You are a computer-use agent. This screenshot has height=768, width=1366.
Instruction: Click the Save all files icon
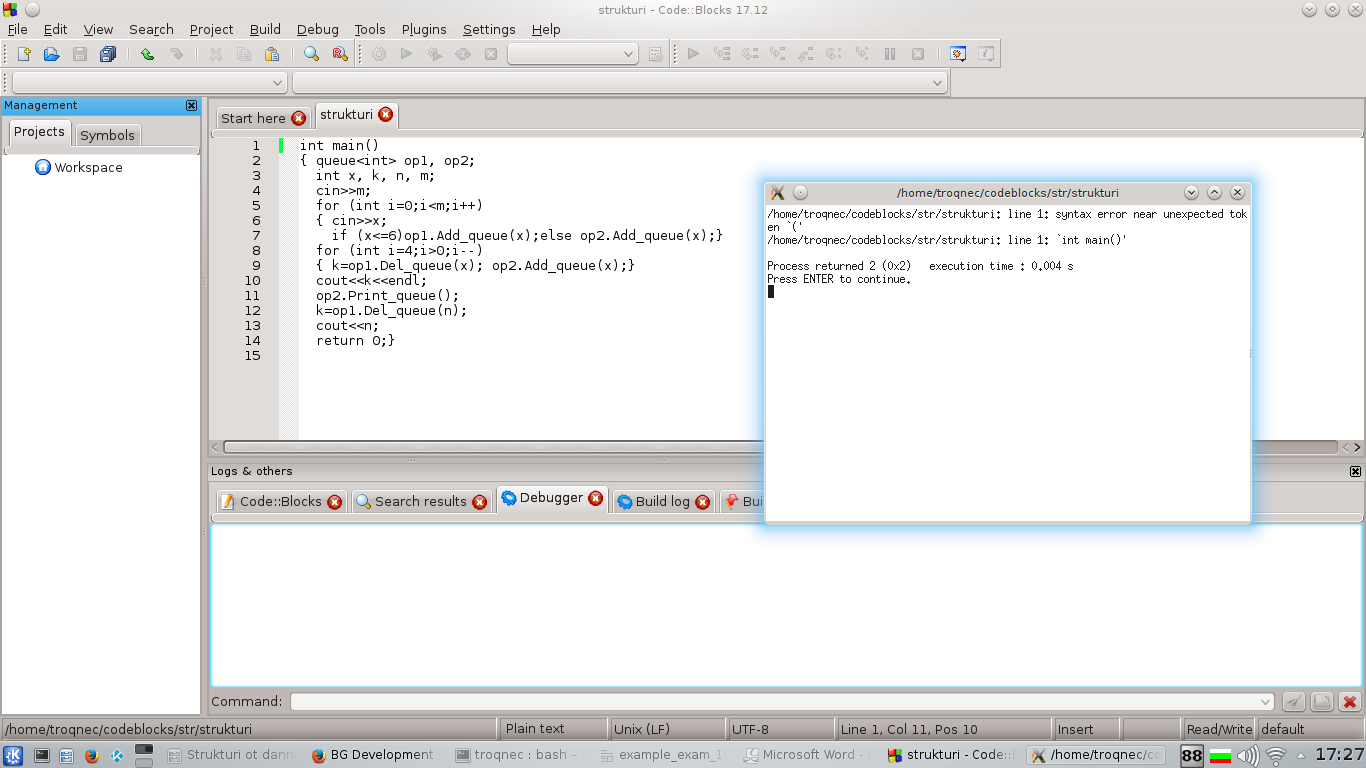pos(108,54)
